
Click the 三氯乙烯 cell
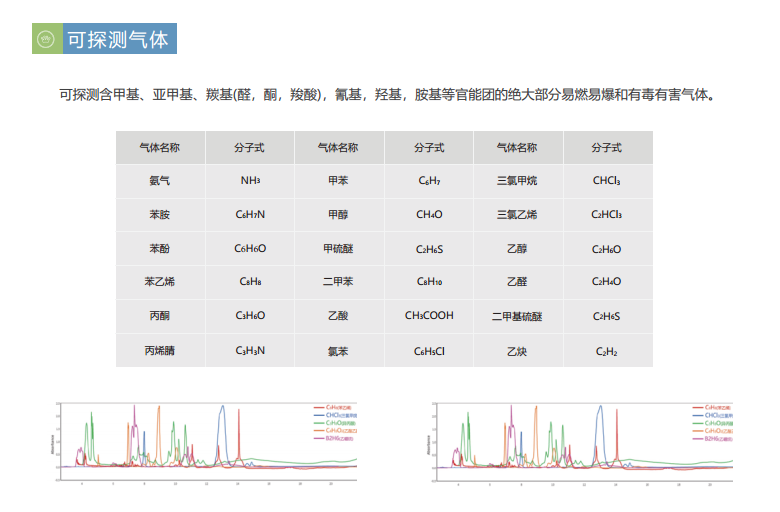point(517,215)
